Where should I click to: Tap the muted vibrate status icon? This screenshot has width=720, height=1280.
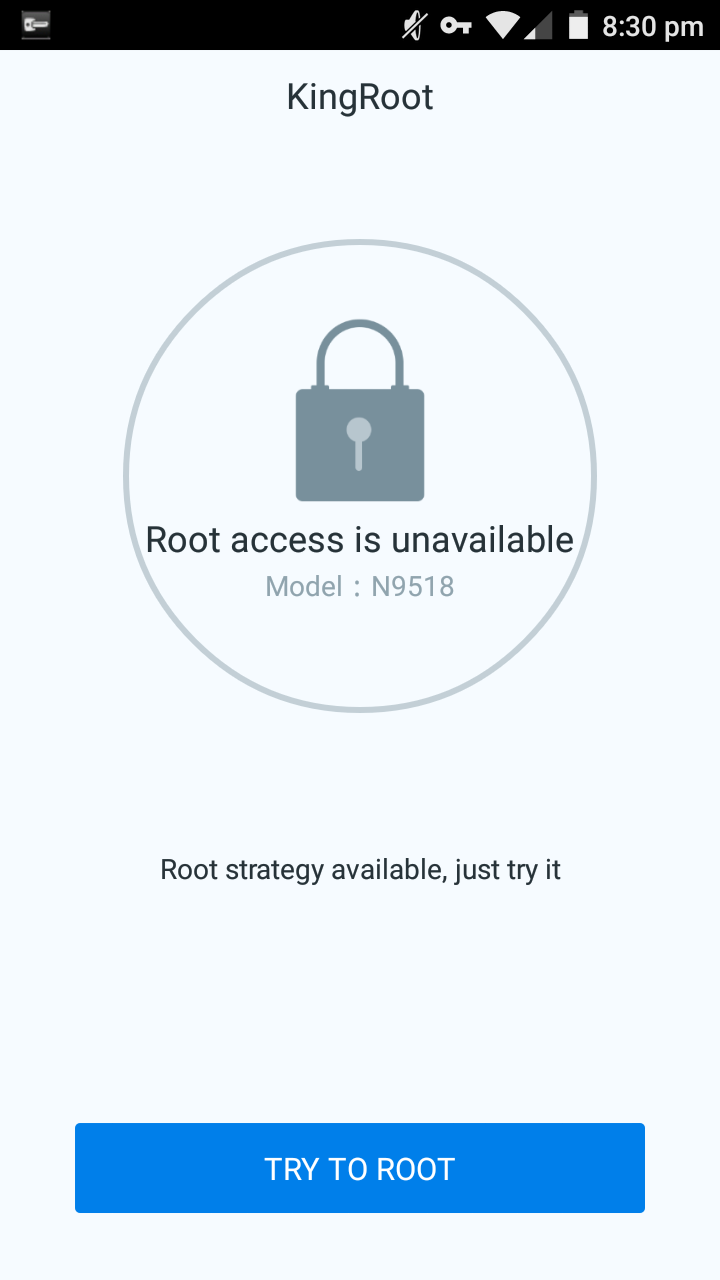coord(413,25)
